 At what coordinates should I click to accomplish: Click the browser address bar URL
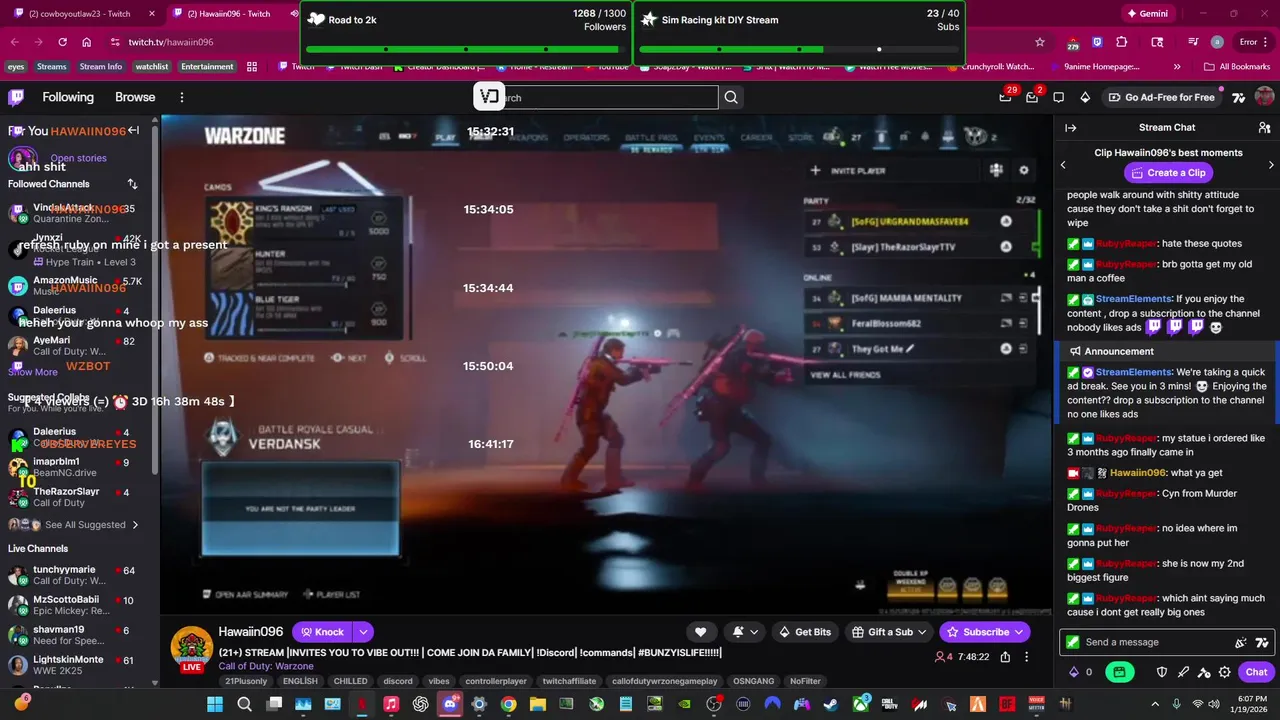170,42
